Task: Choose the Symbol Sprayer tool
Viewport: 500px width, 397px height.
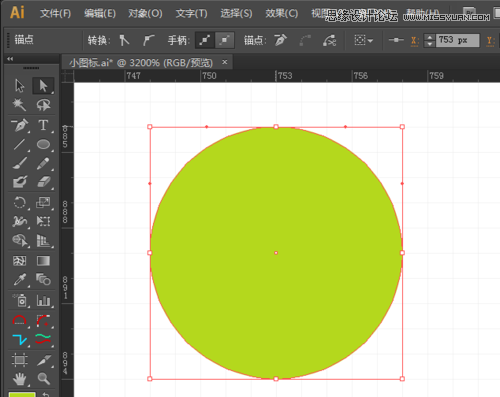Action: (x=20, y=300)
